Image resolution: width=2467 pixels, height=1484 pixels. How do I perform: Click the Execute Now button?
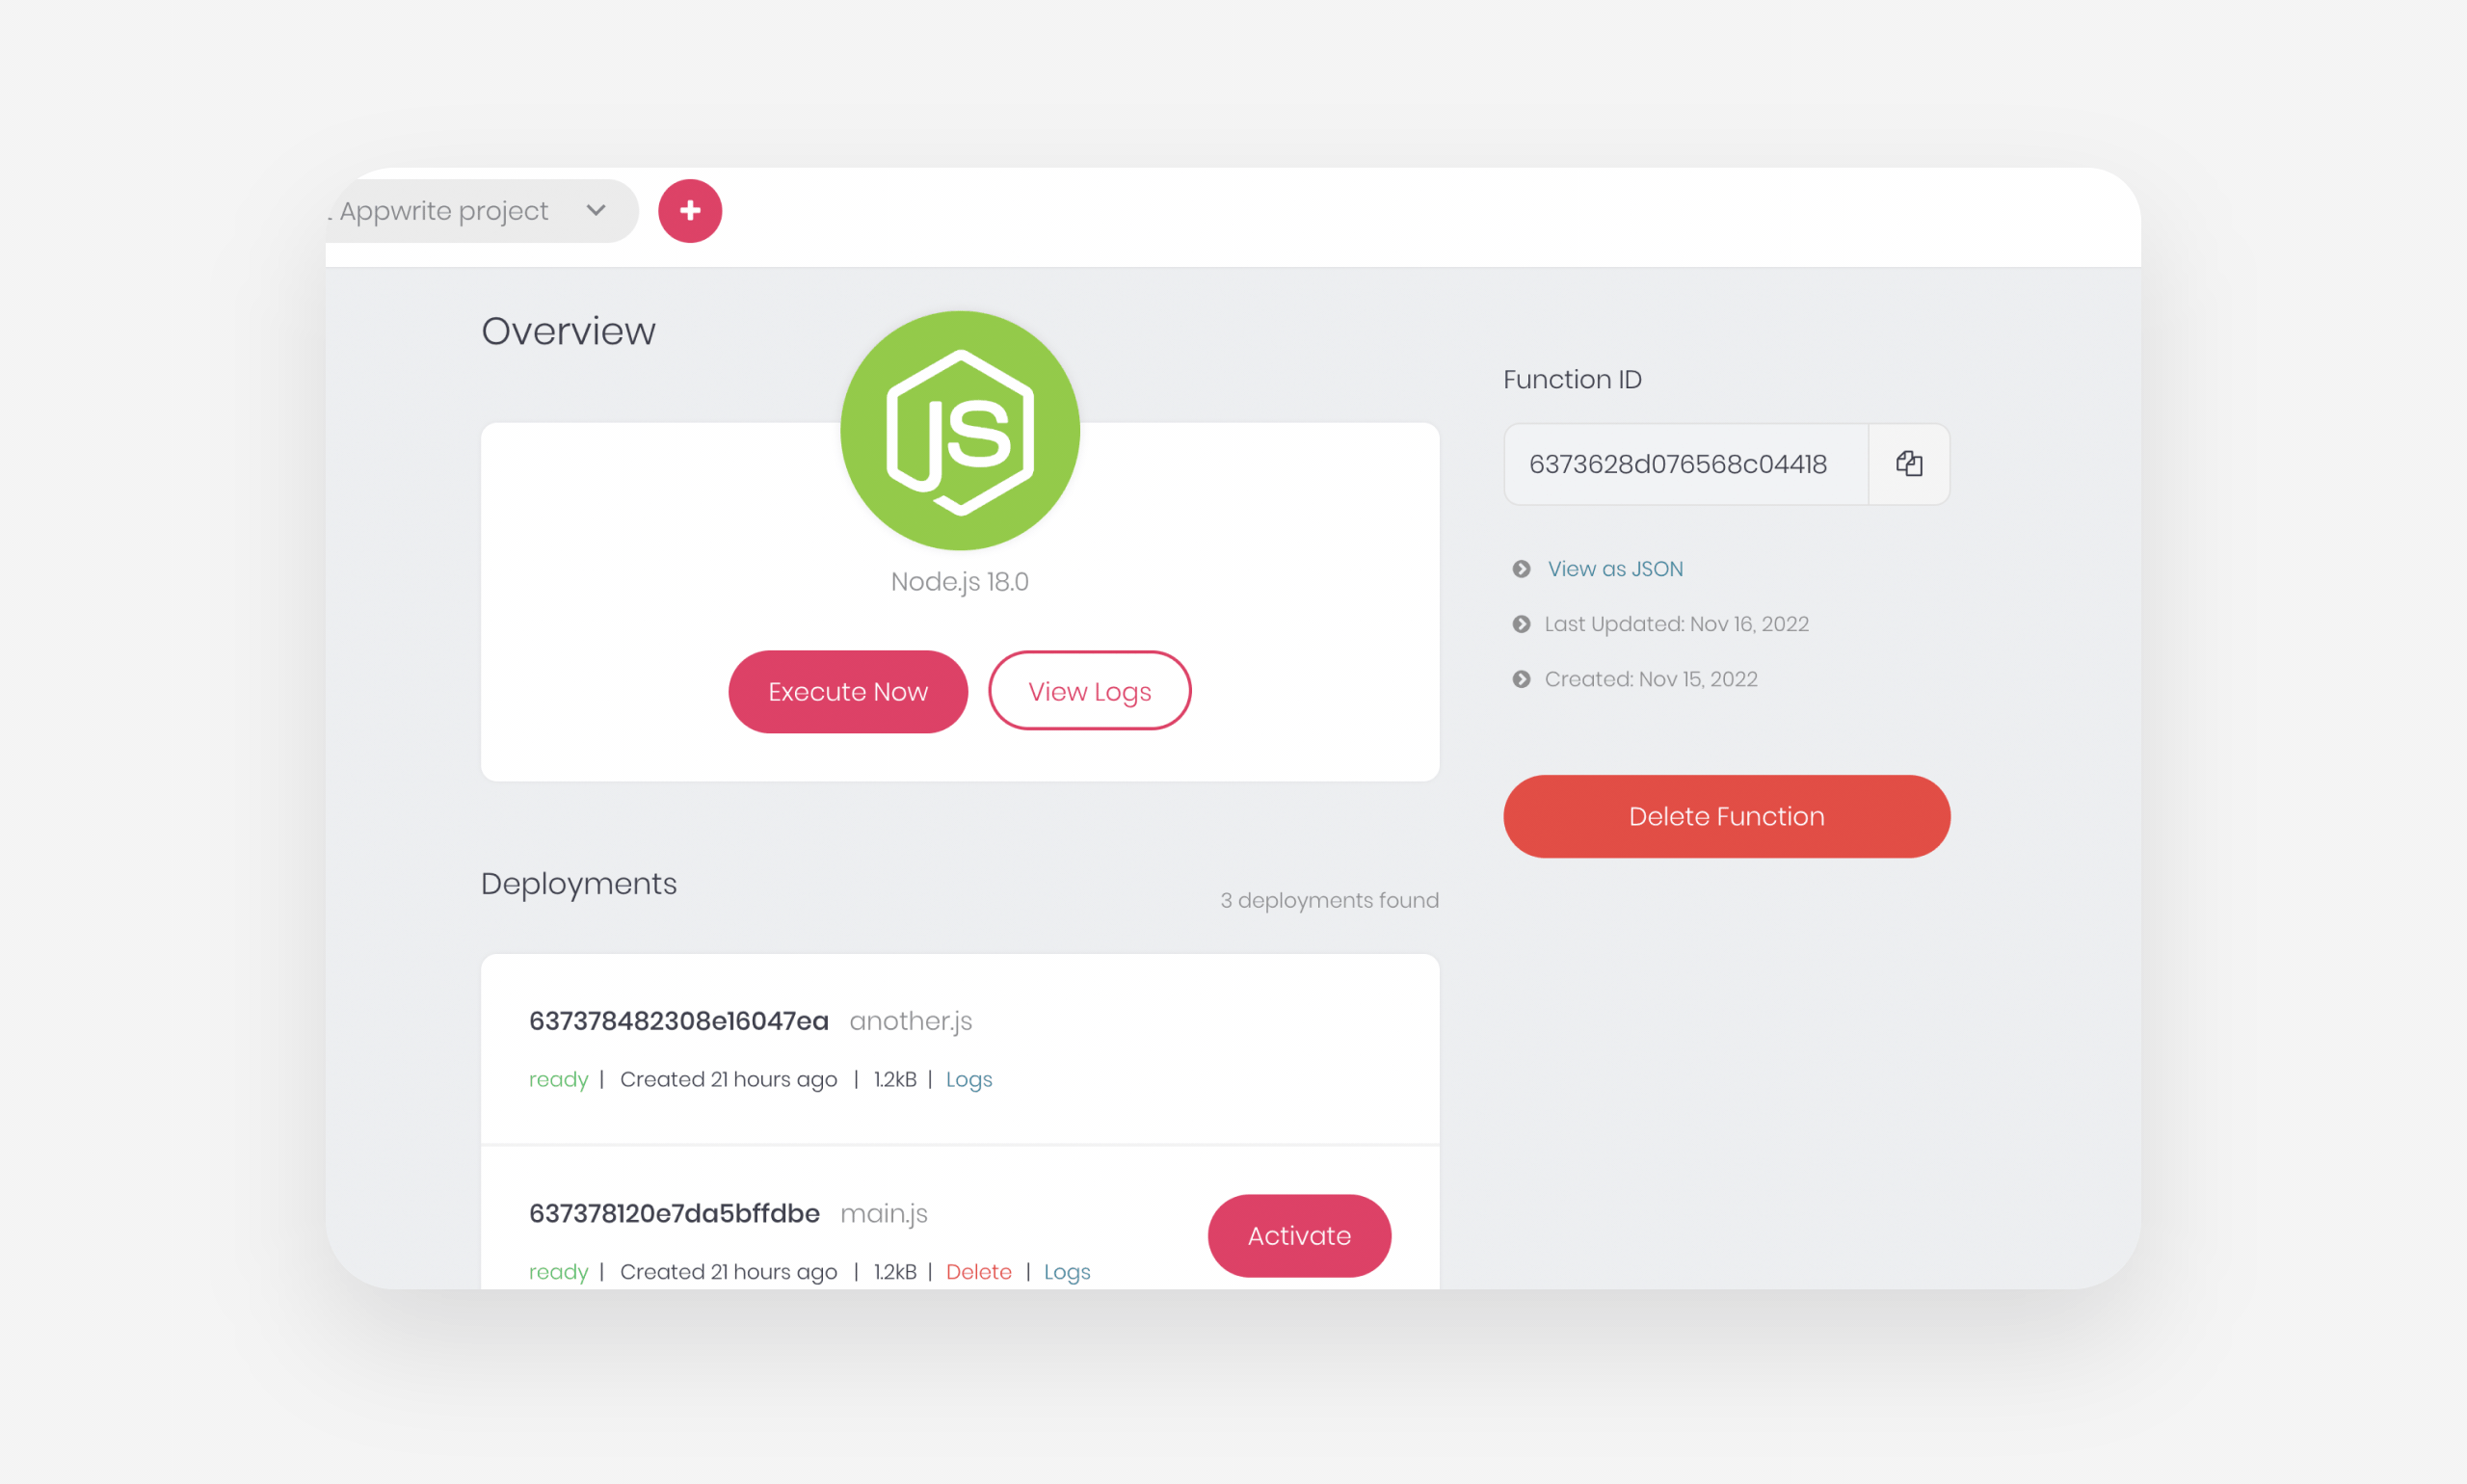846,691
